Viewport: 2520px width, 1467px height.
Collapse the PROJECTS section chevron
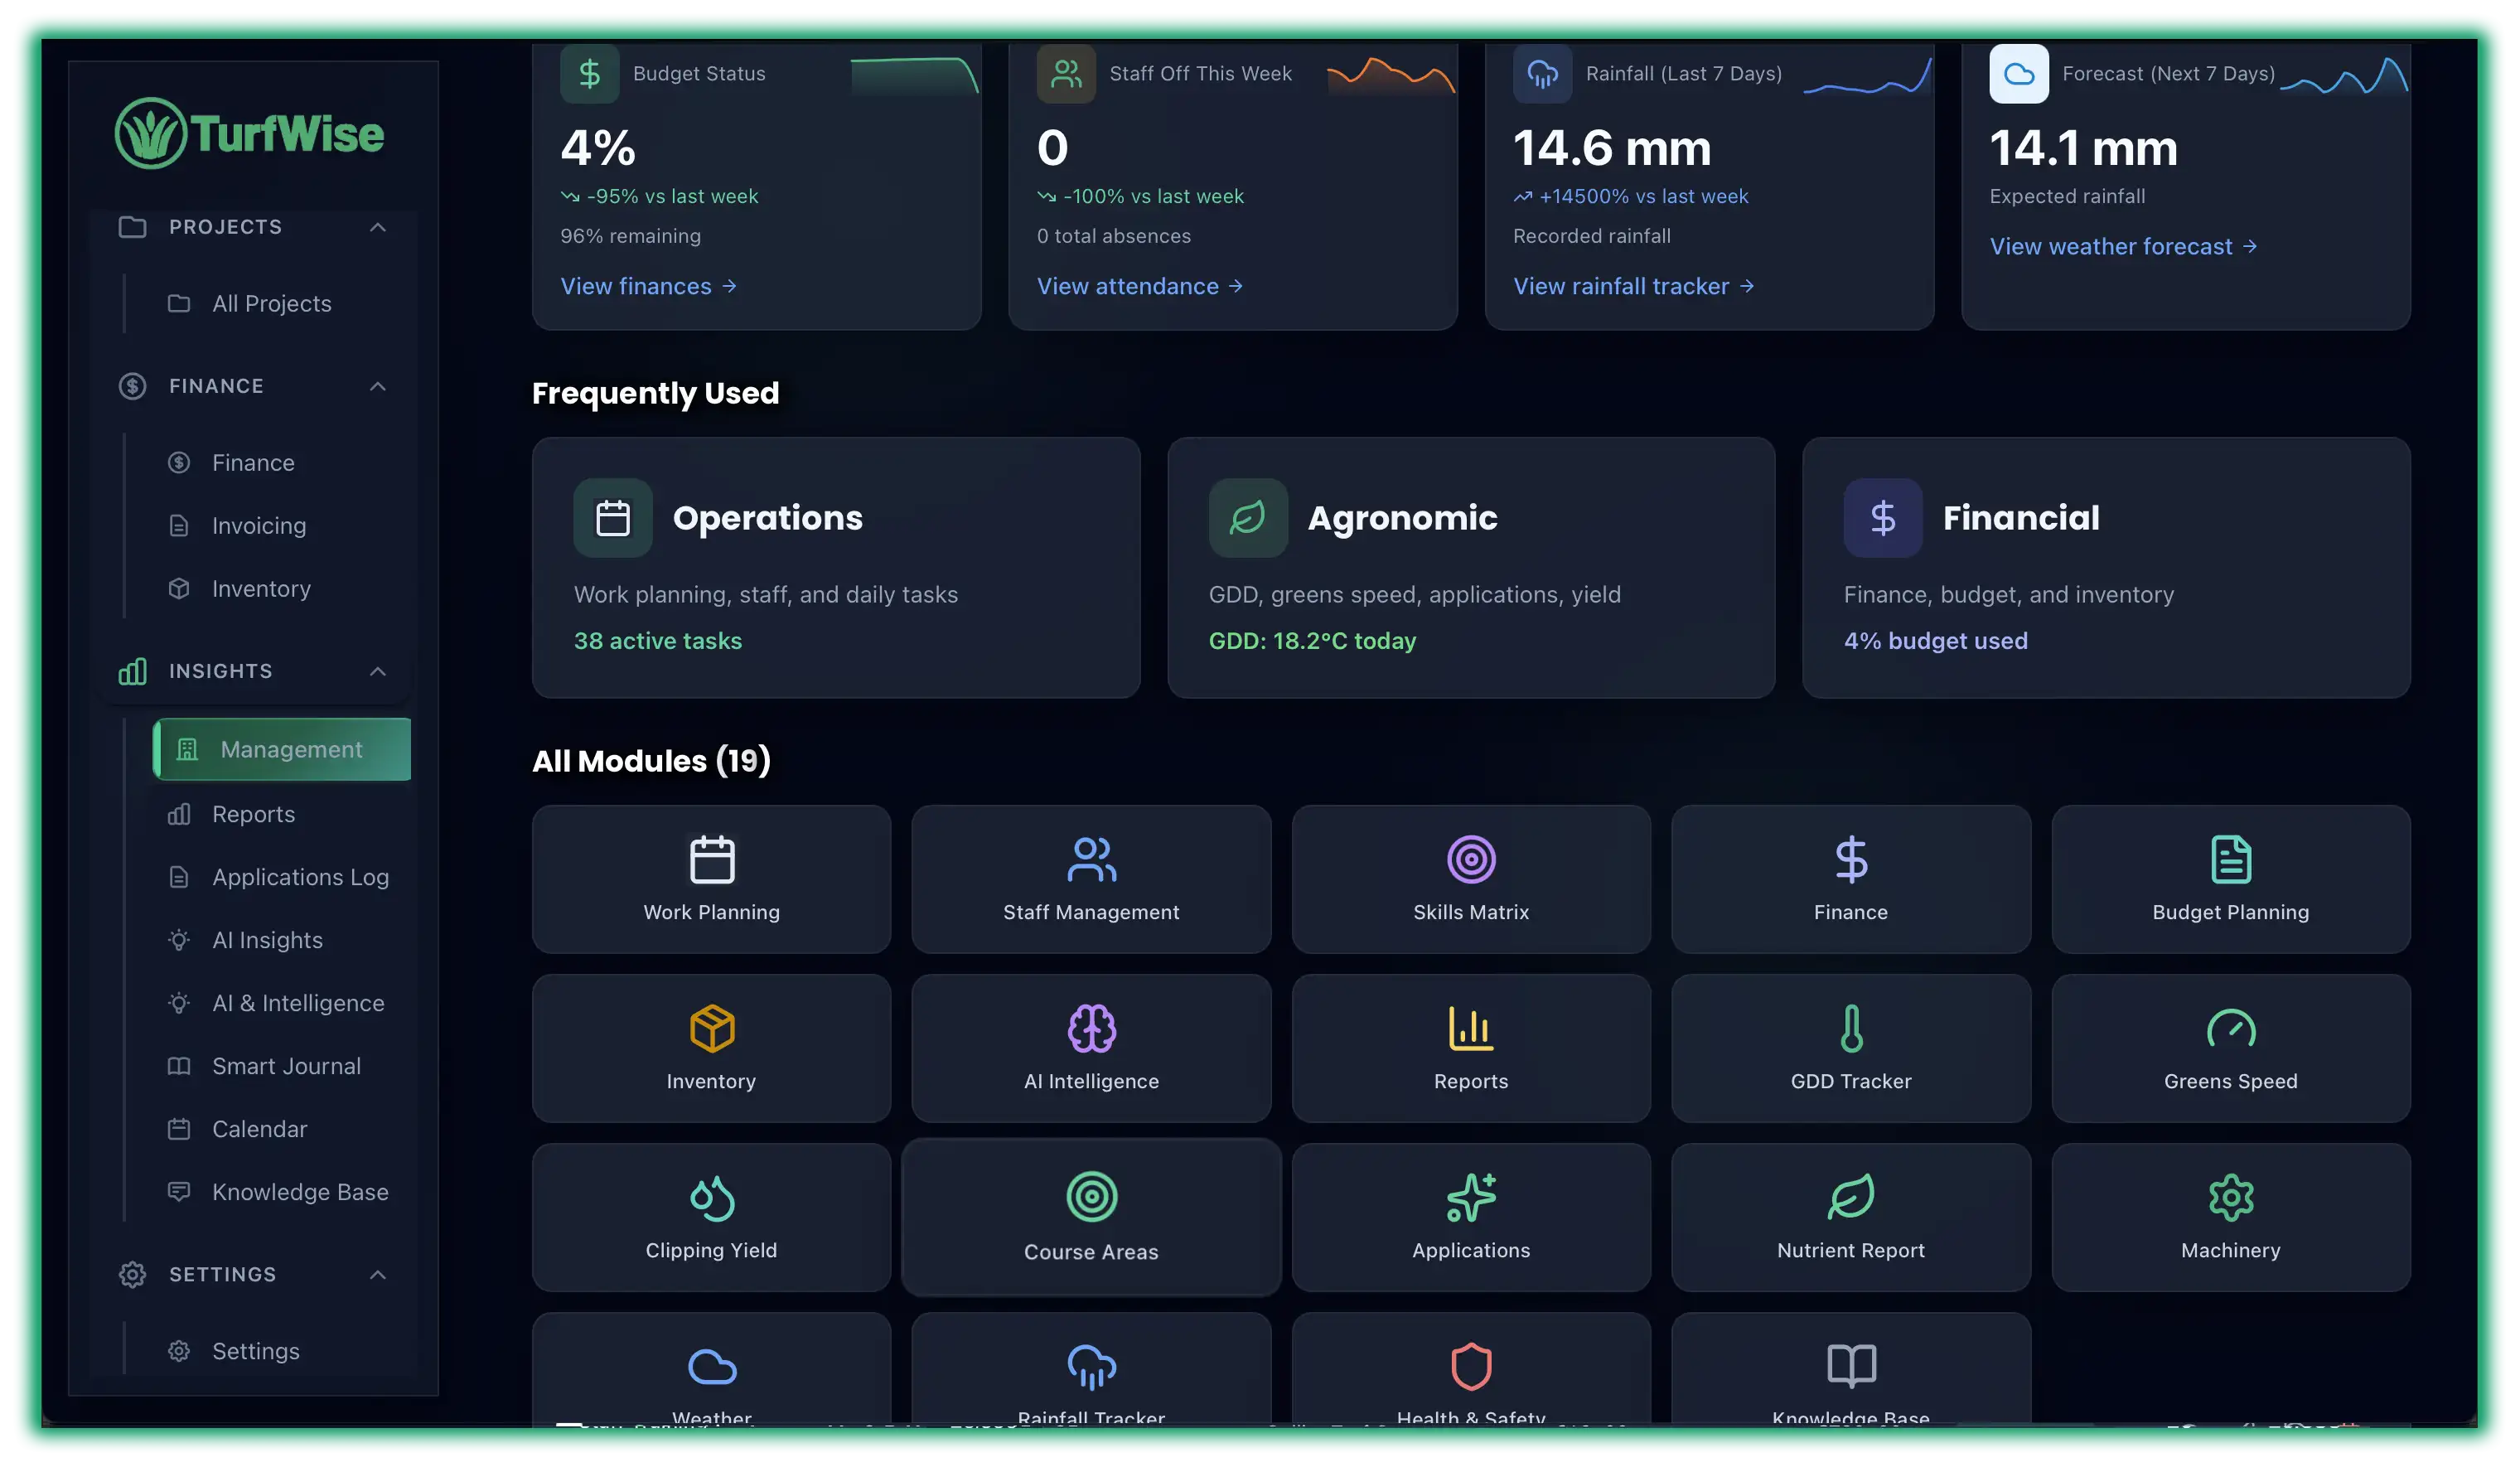pyautogui.click(x=378, y=227)
